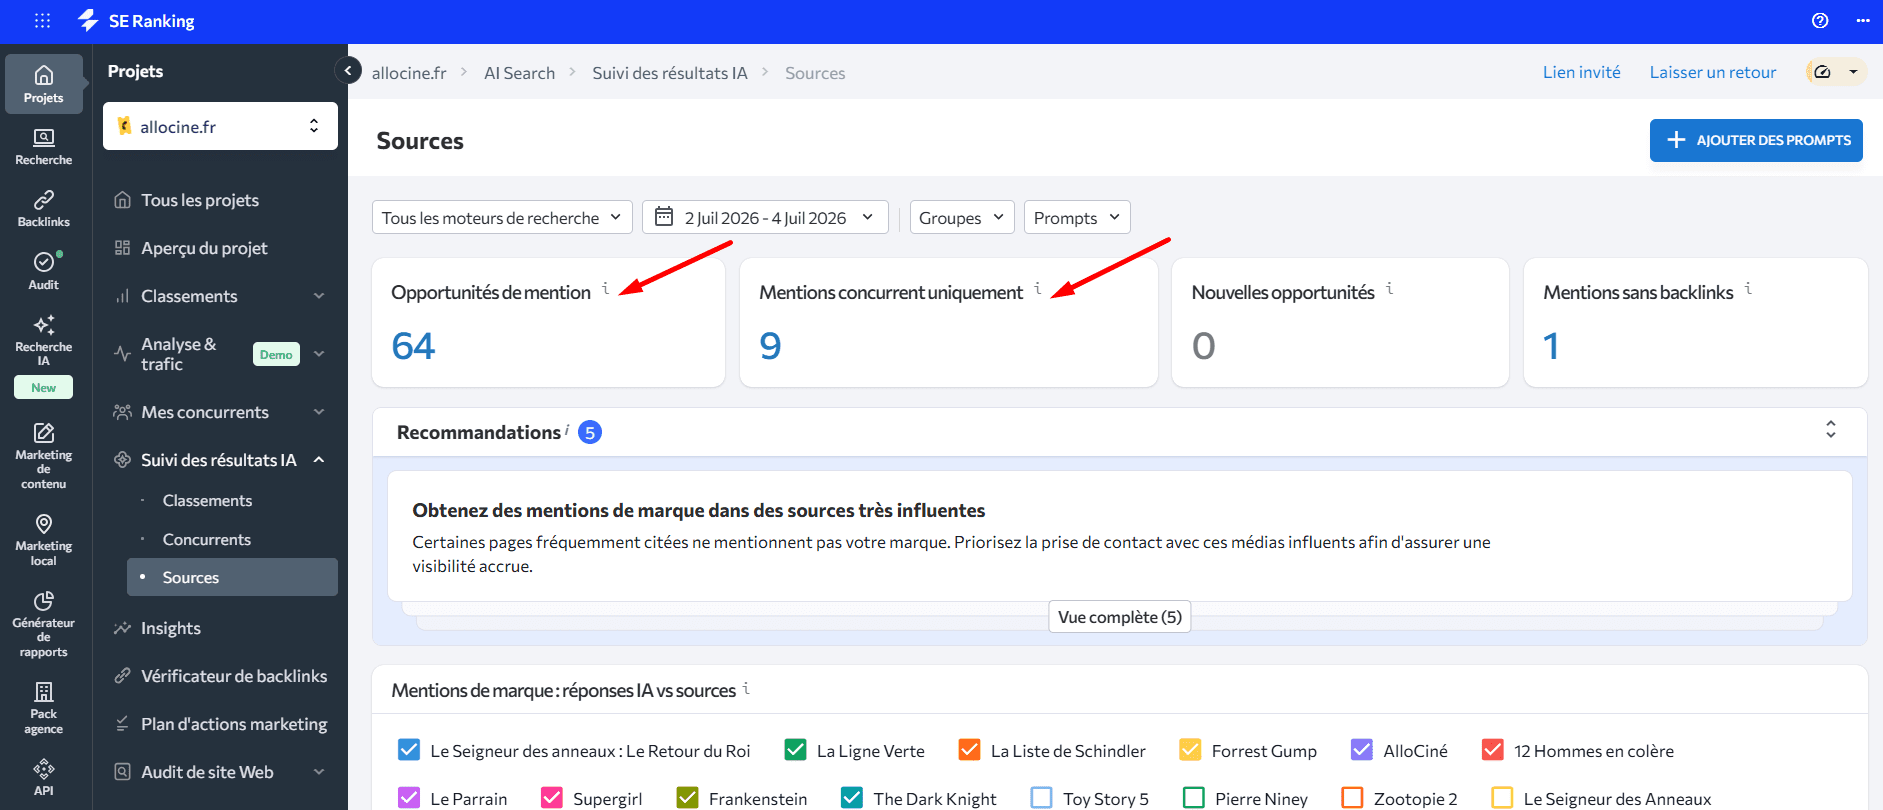The width and height of the screenshot is (1883, 810).
Task: Click allocine.fr breadcrumb
Action: pyautogui.click(x=409, y=73)
